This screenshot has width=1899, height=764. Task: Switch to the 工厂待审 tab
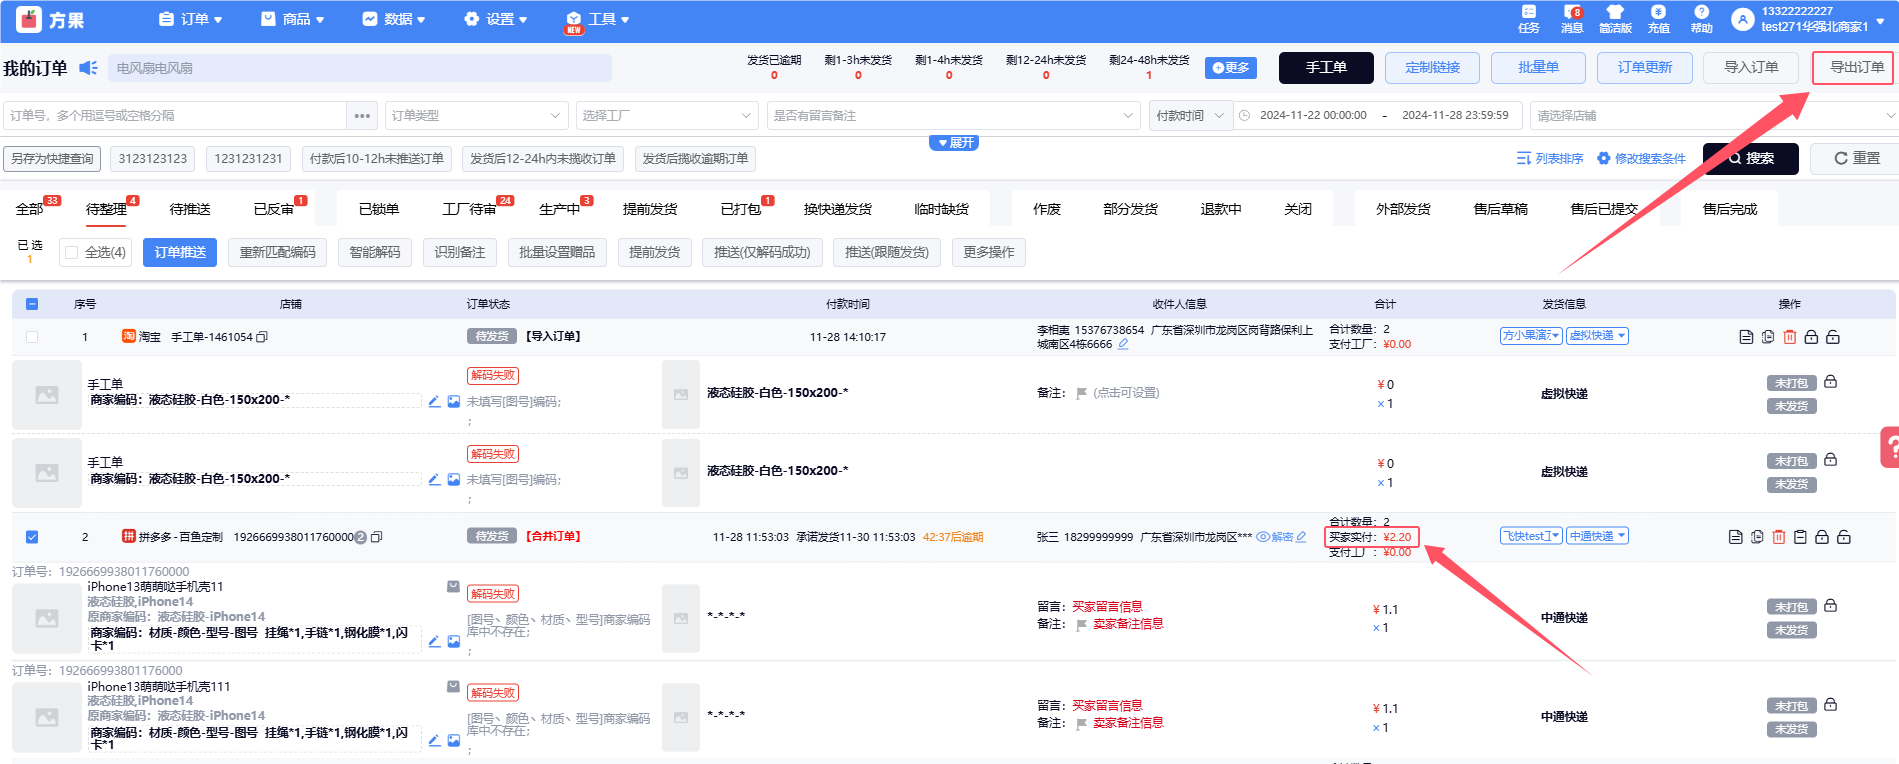(x=470, y=209)
